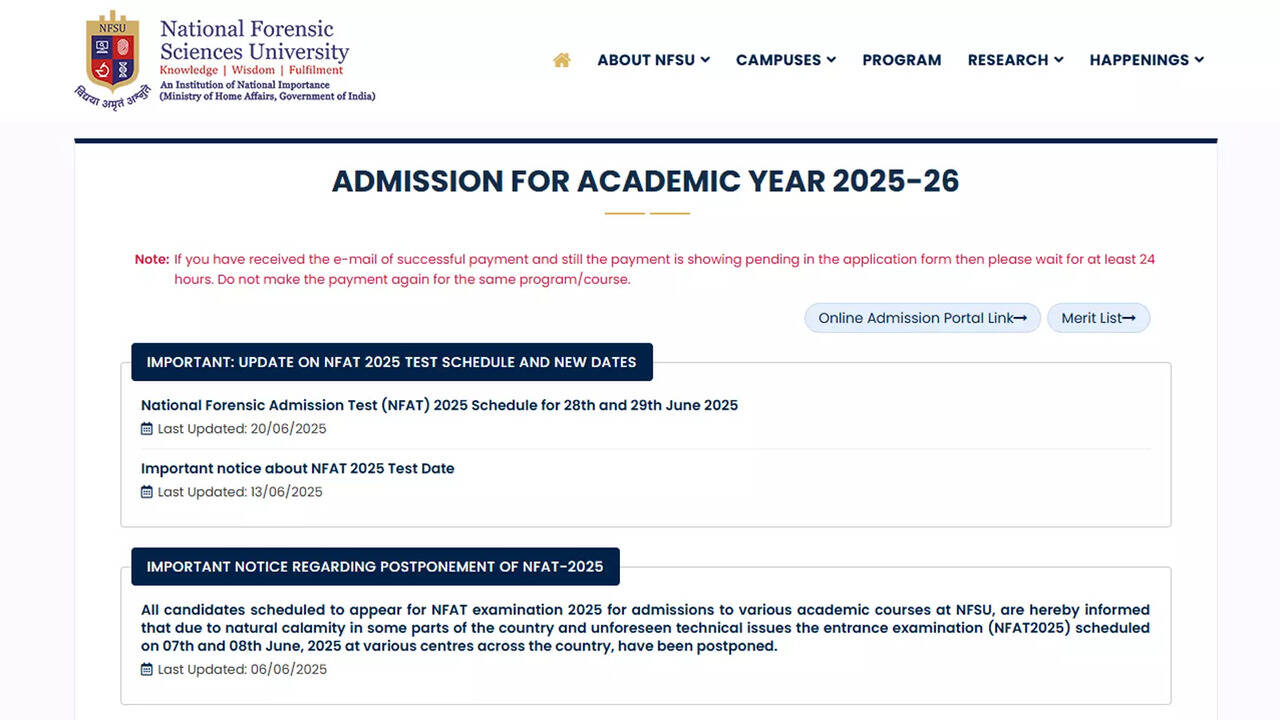Click calendar icon beside 06/06/2025 date

tap(147, 669)
